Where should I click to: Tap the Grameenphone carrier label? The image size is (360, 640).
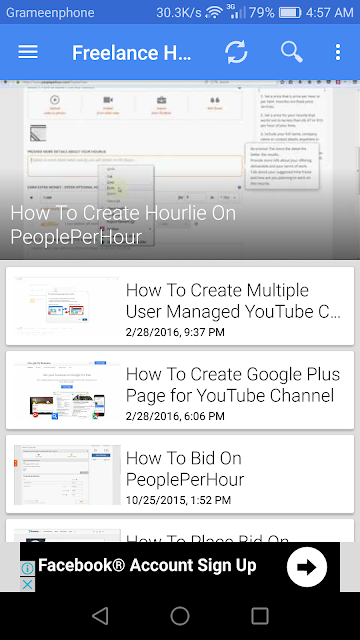[50, 13]
